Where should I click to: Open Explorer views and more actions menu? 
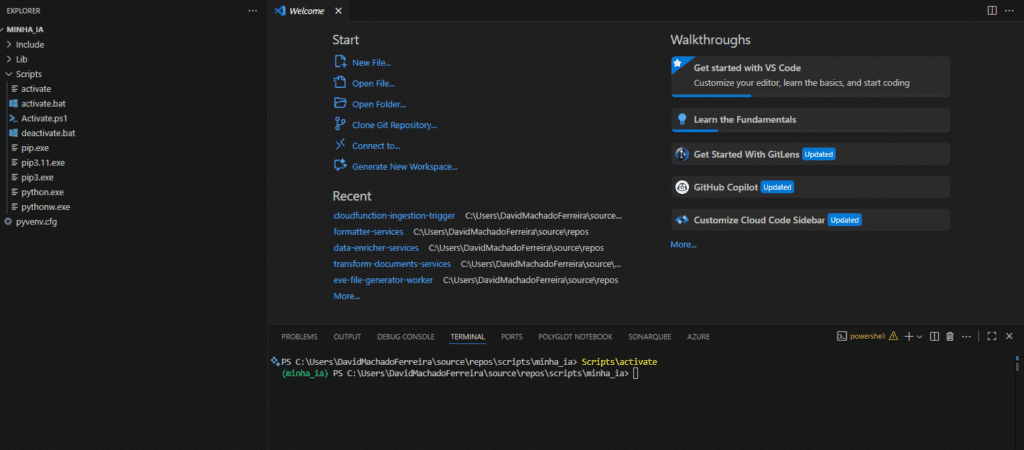(x=252, y=10)
